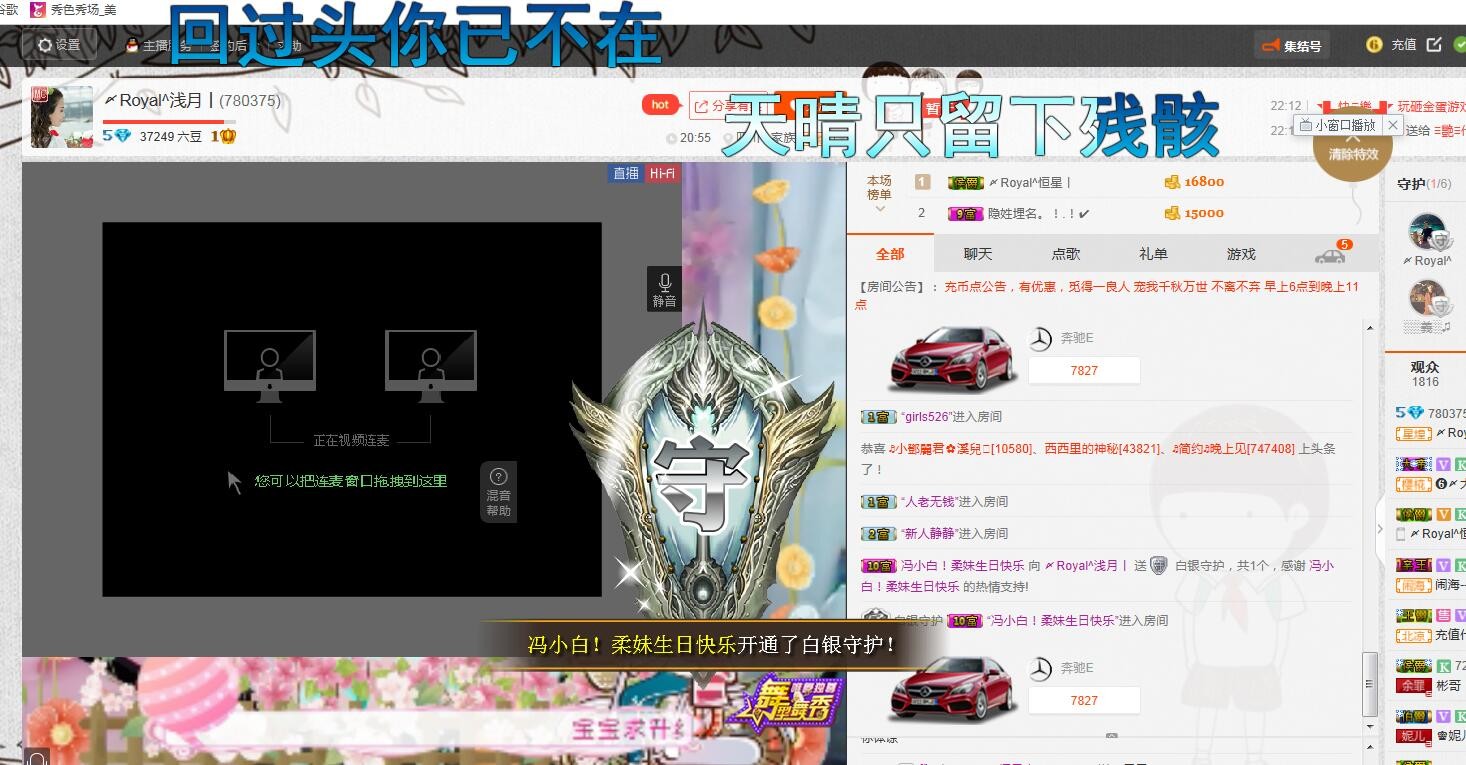Click the 10富 badge in gift message
Viewport: 1466px width, 765px height.
879,566
